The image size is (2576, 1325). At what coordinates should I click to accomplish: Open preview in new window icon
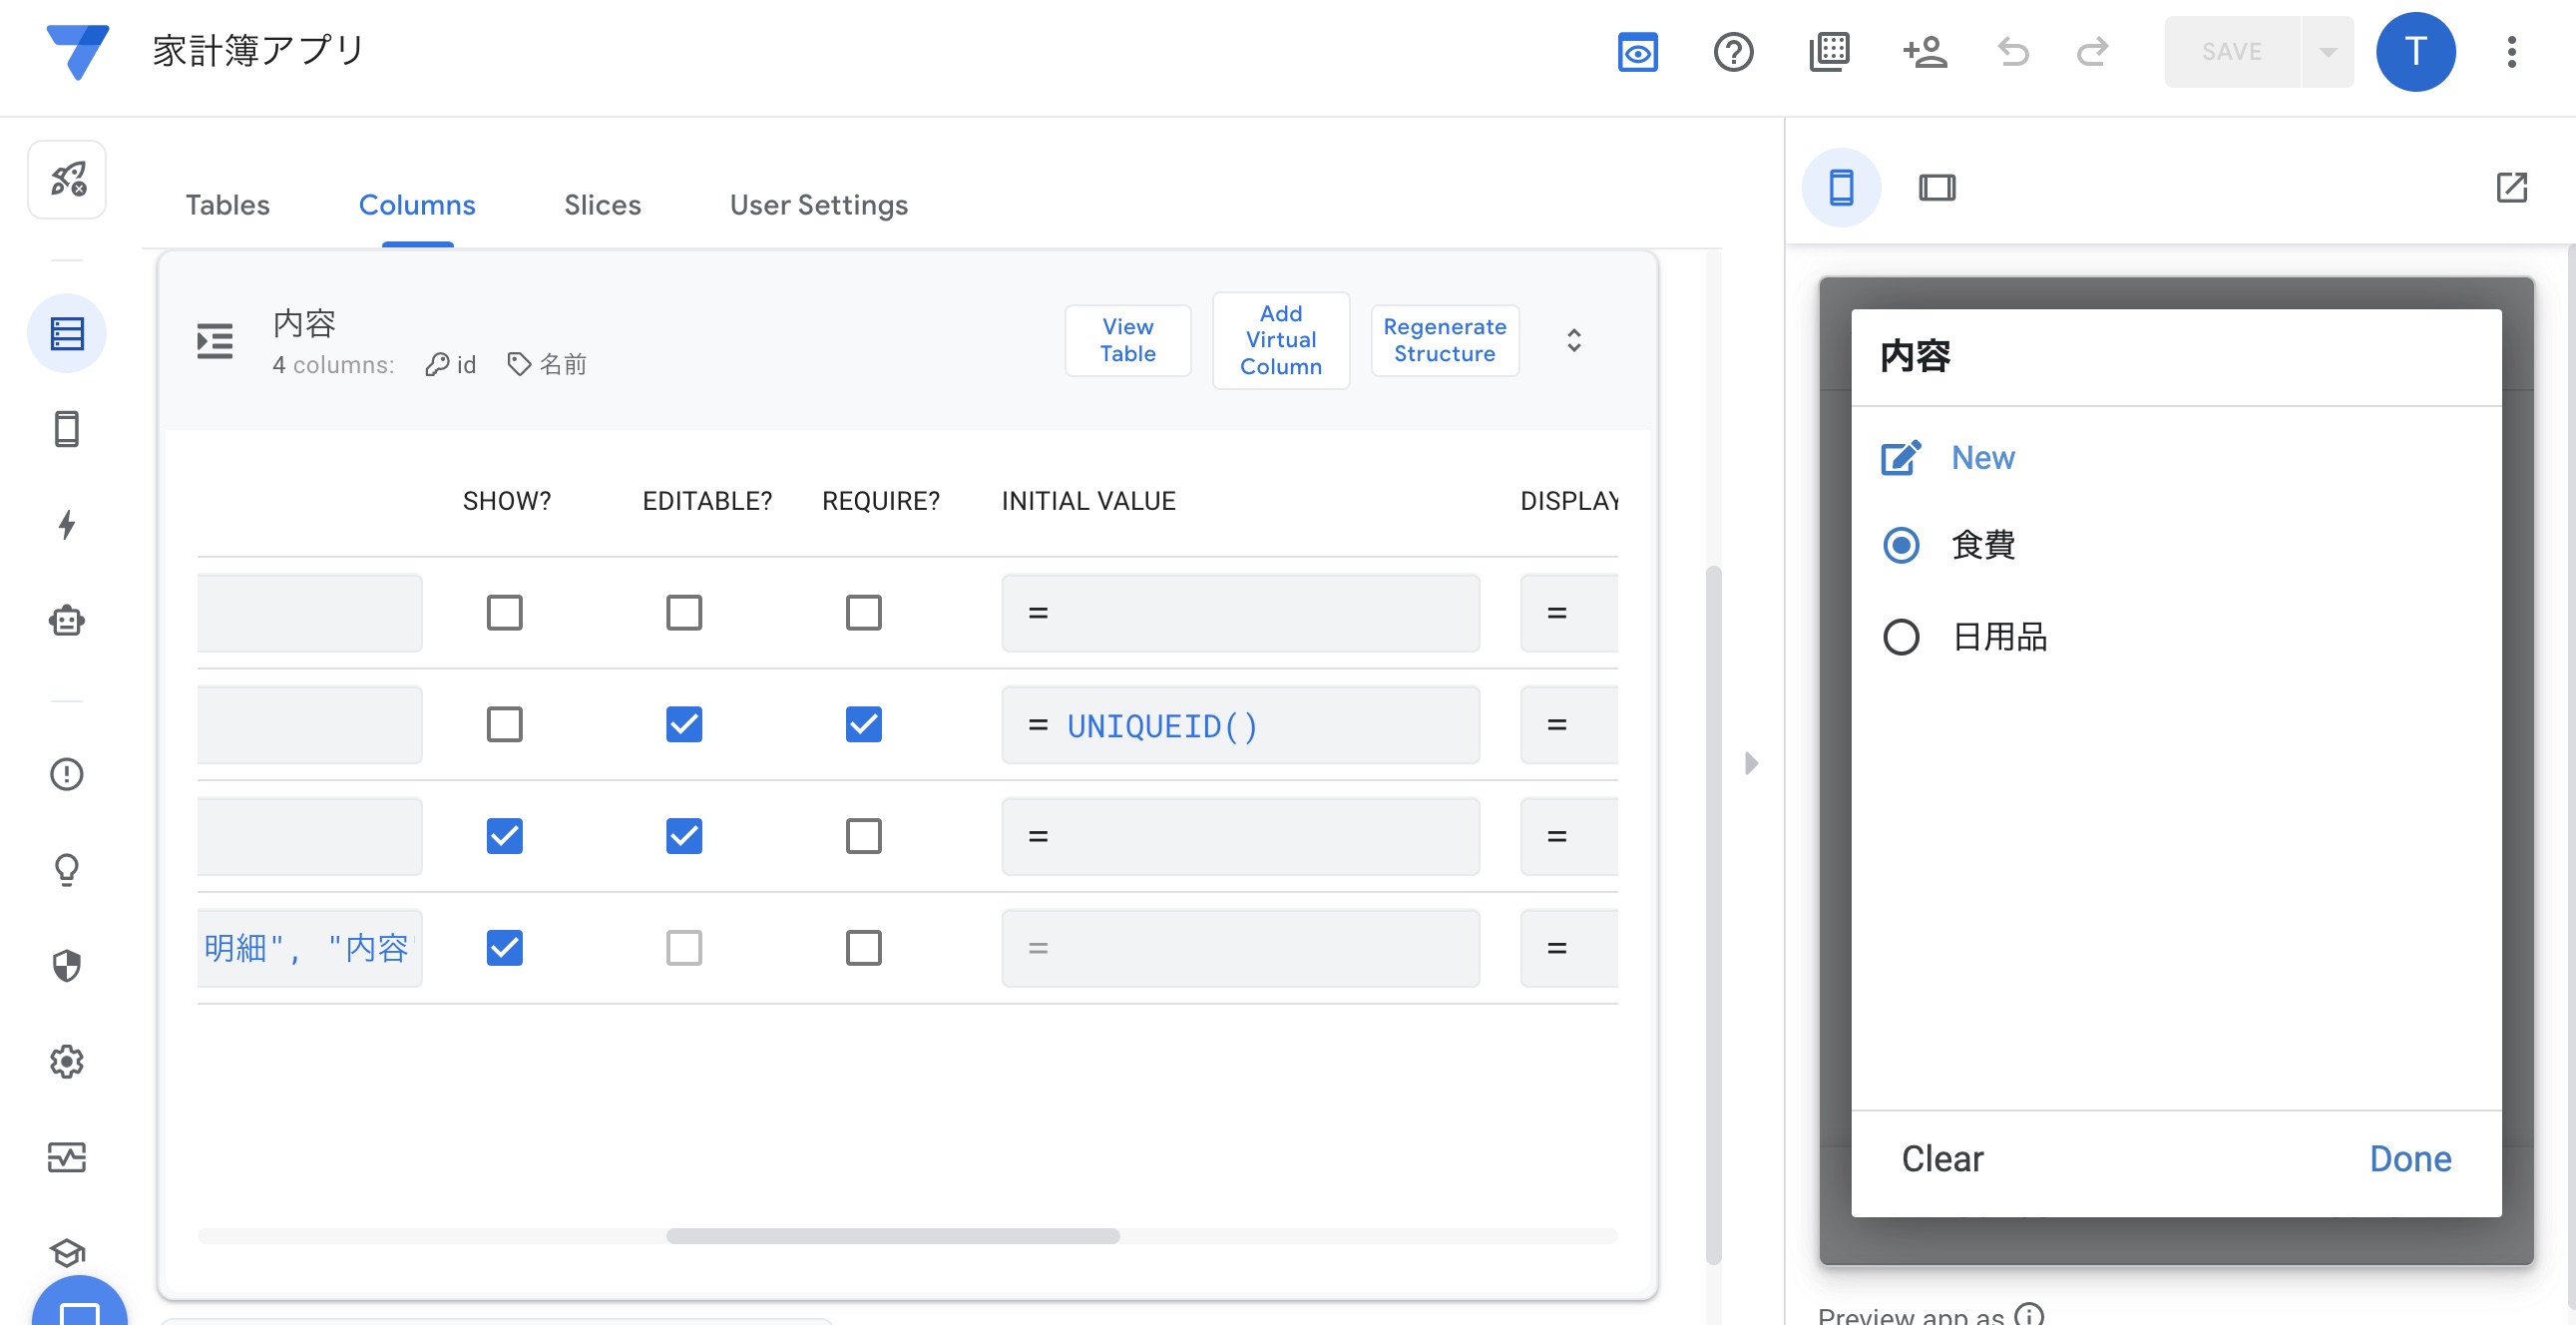(2511, 187)
